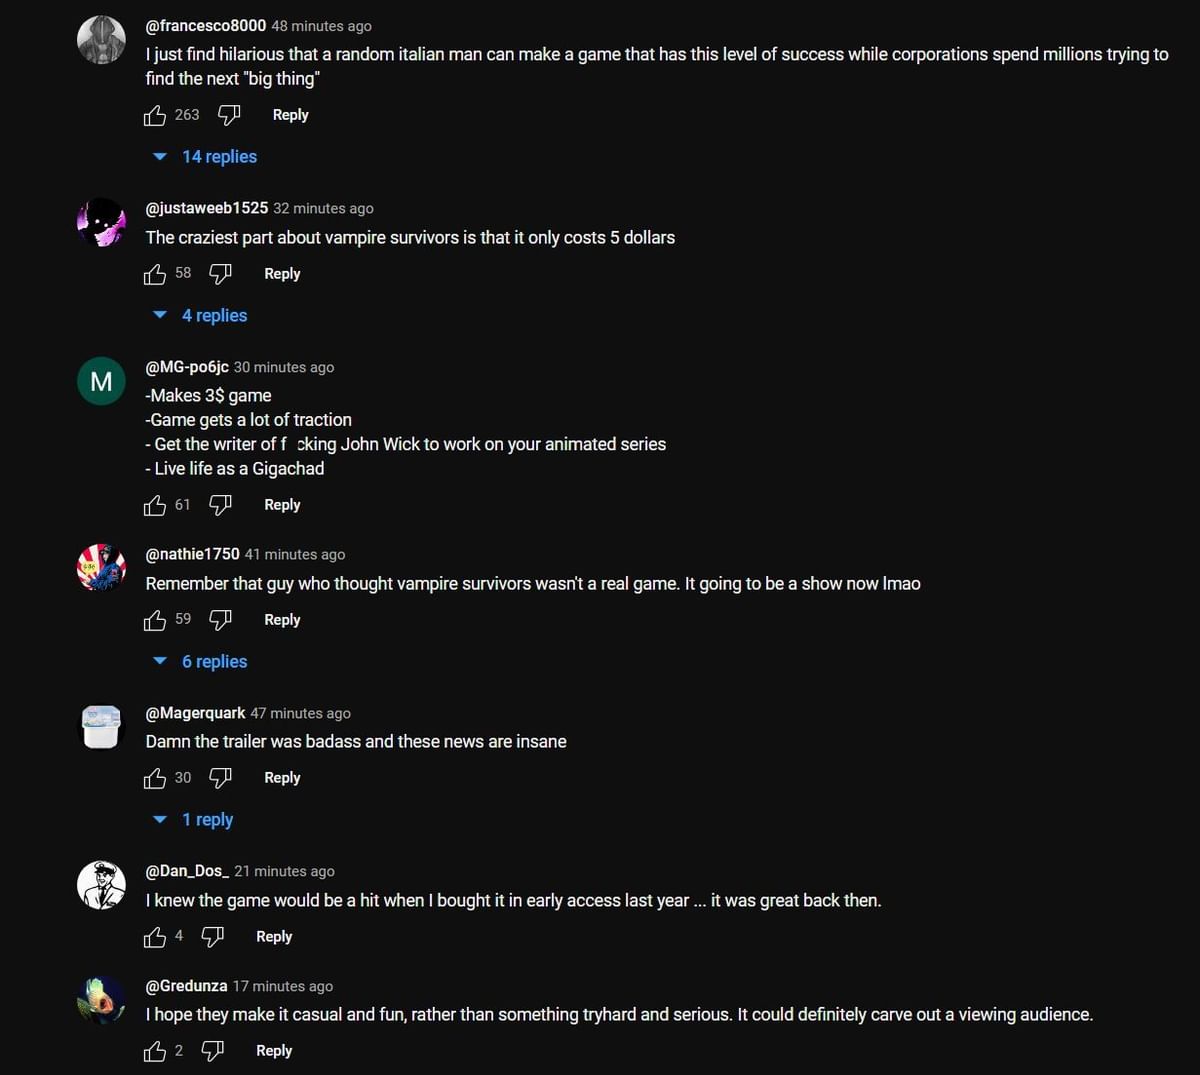Show 6 replies under @nathie1750

[x=214, y=662]
